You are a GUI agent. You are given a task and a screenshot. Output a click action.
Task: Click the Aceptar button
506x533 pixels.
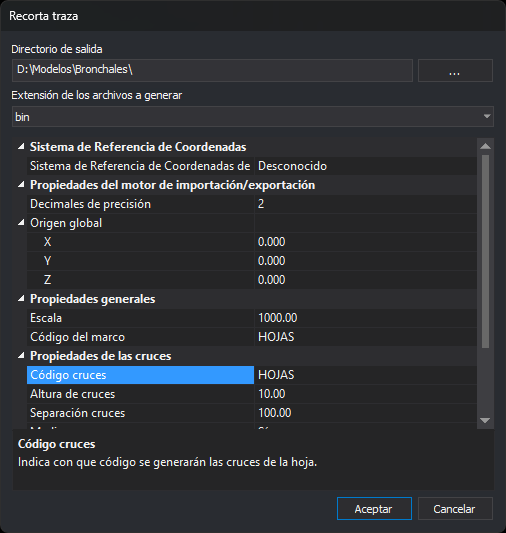[x=374, y=509]
